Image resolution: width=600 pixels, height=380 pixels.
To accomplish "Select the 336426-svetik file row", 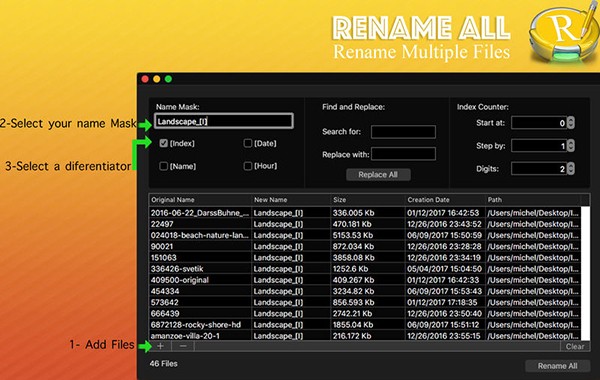I will (x=365, y=269).
